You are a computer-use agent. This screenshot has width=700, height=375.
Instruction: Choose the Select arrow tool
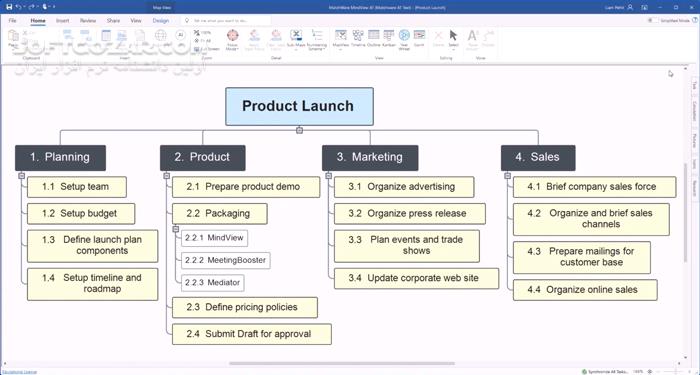tap(453, 38)
